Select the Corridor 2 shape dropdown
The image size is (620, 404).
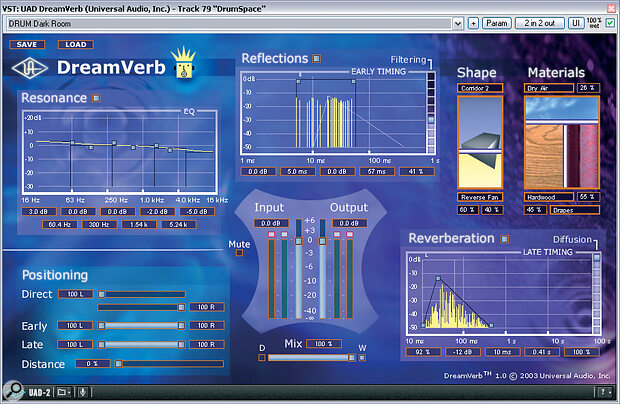click(480, 88)
